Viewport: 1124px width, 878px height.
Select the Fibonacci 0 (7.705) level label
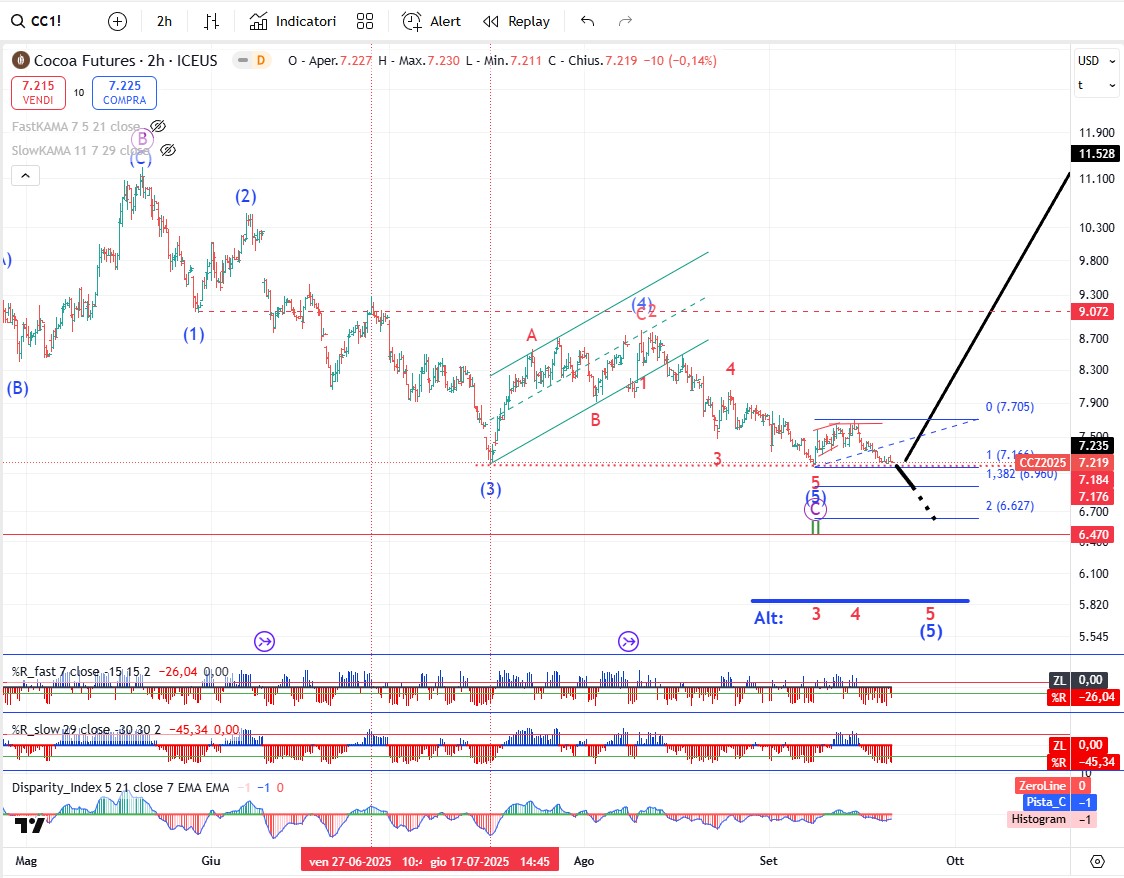point(1009,406)
